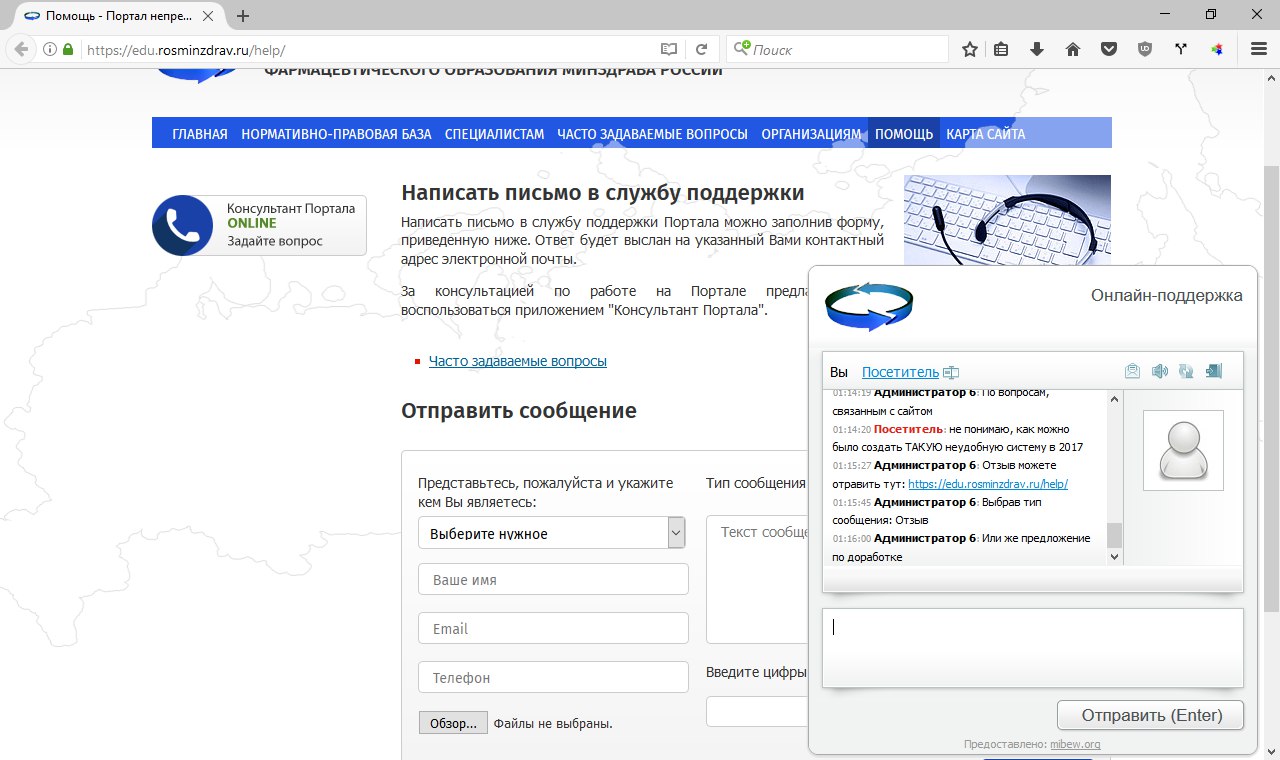1280x760 pixels.
Task: Click the 'Обзор...' file browse button
Action: point(454,723)
